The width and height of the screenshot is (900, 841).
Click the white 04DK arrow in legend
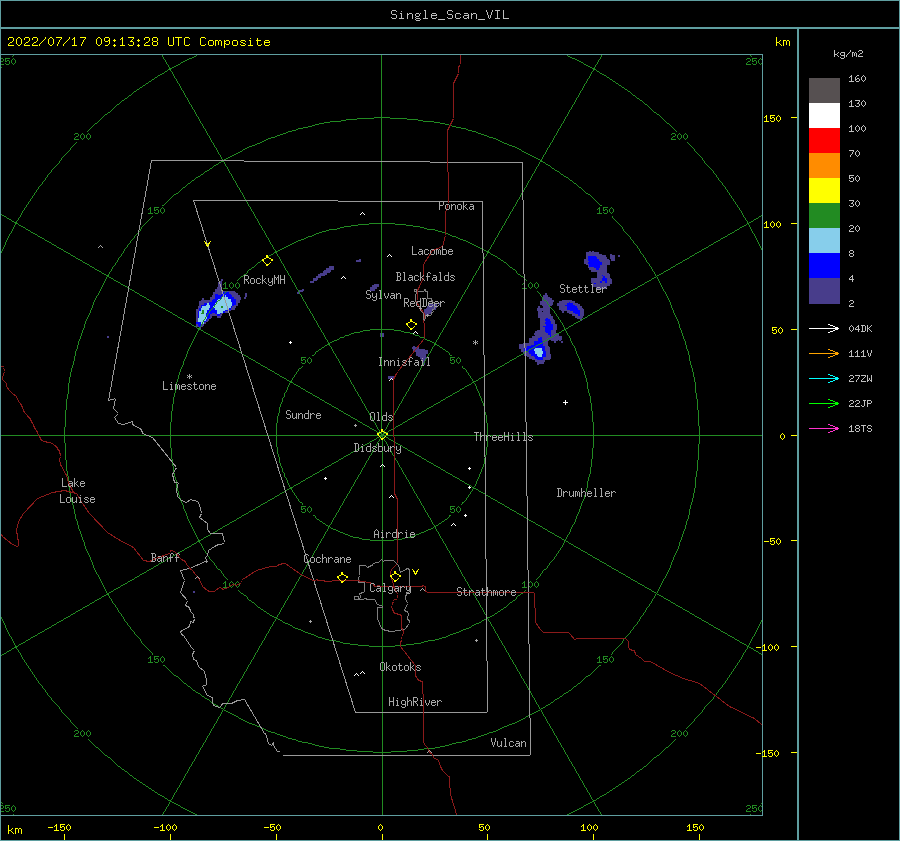point(824,329)
